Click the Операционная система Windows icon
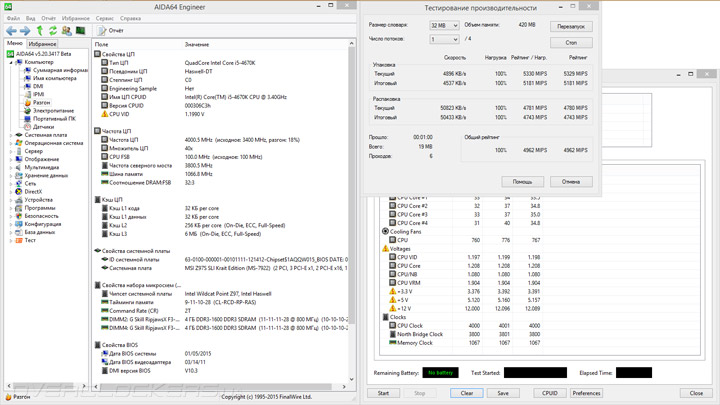 pos(19,143)
